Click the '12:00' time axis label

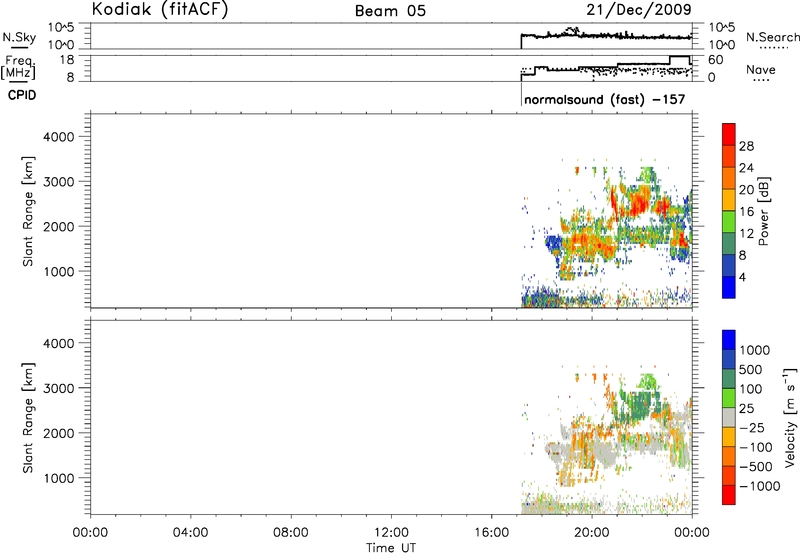tap(391, 533)
